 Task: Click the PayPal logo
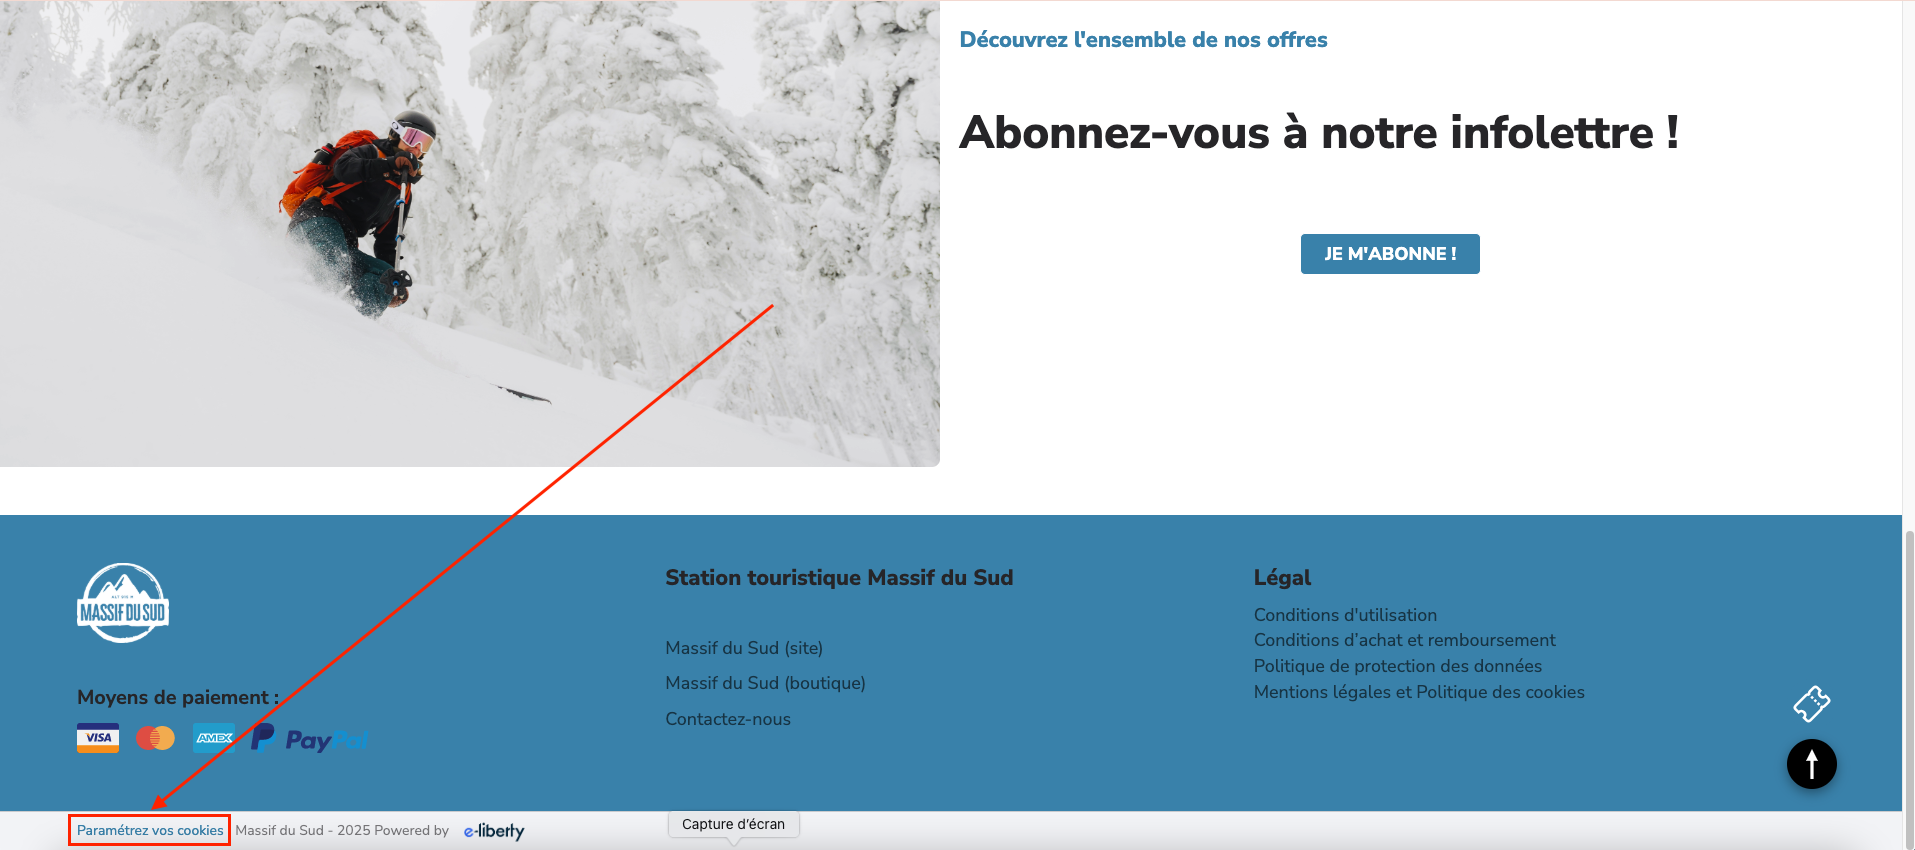pos(310,739)
